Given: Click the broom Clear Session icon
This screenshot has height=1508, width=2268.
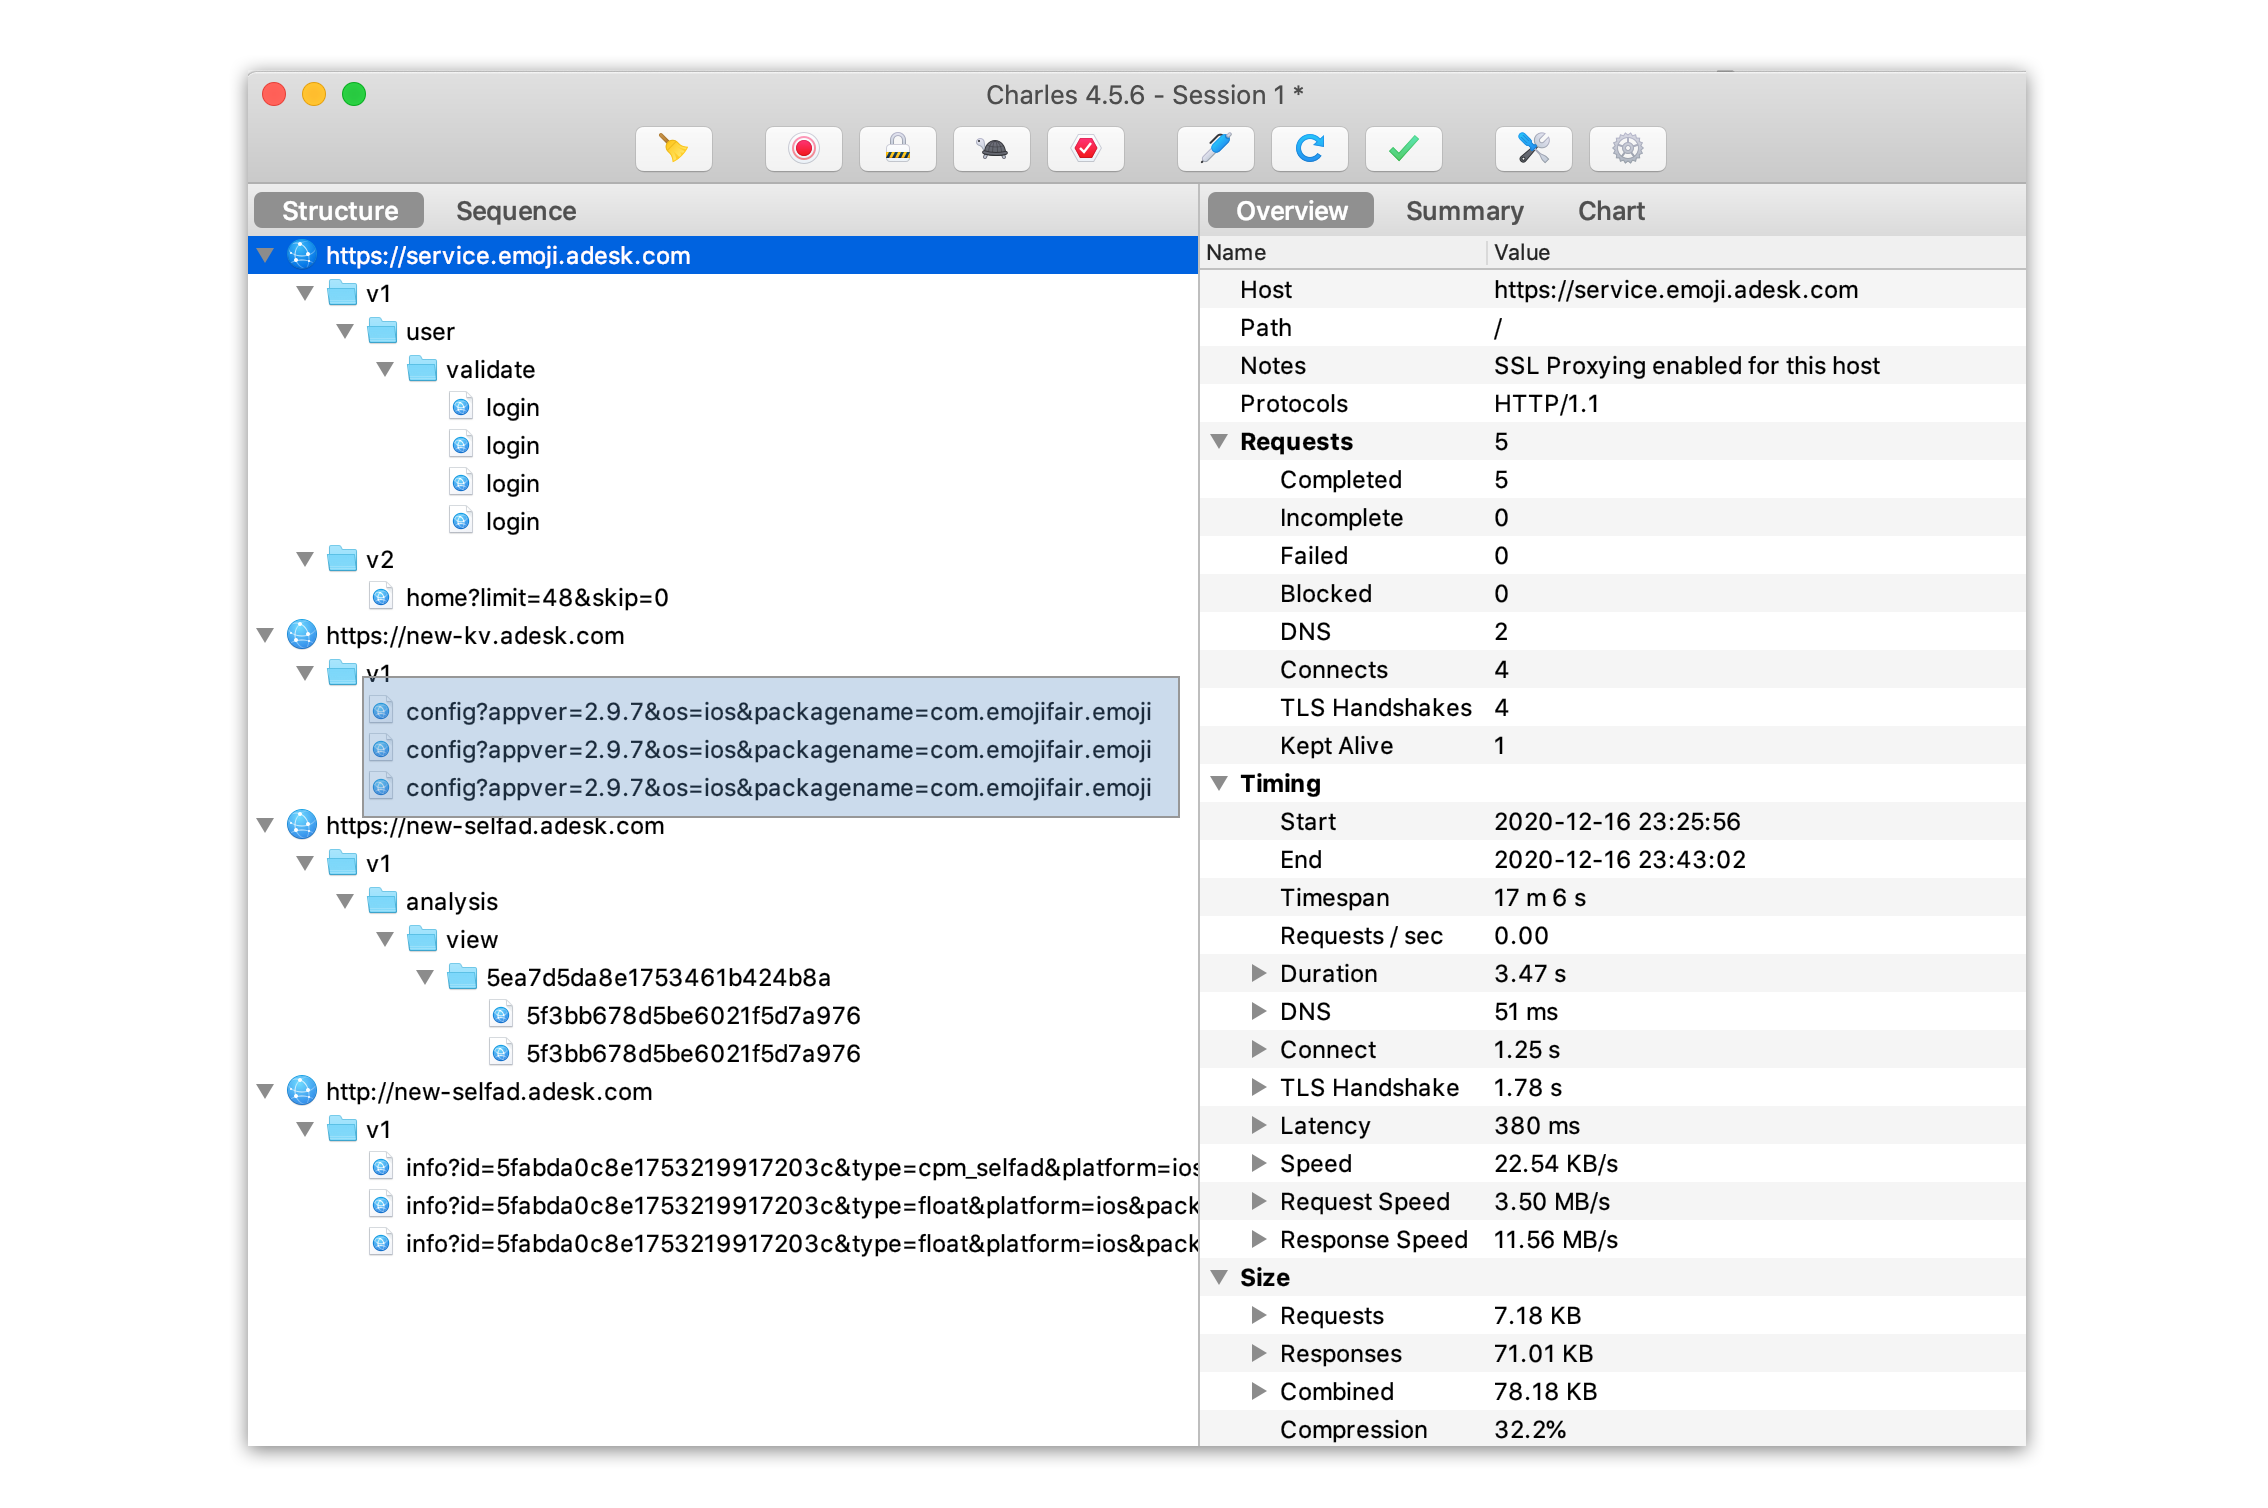Looking at the screenshot, I should pyautogui.click(x=673, y=149).
